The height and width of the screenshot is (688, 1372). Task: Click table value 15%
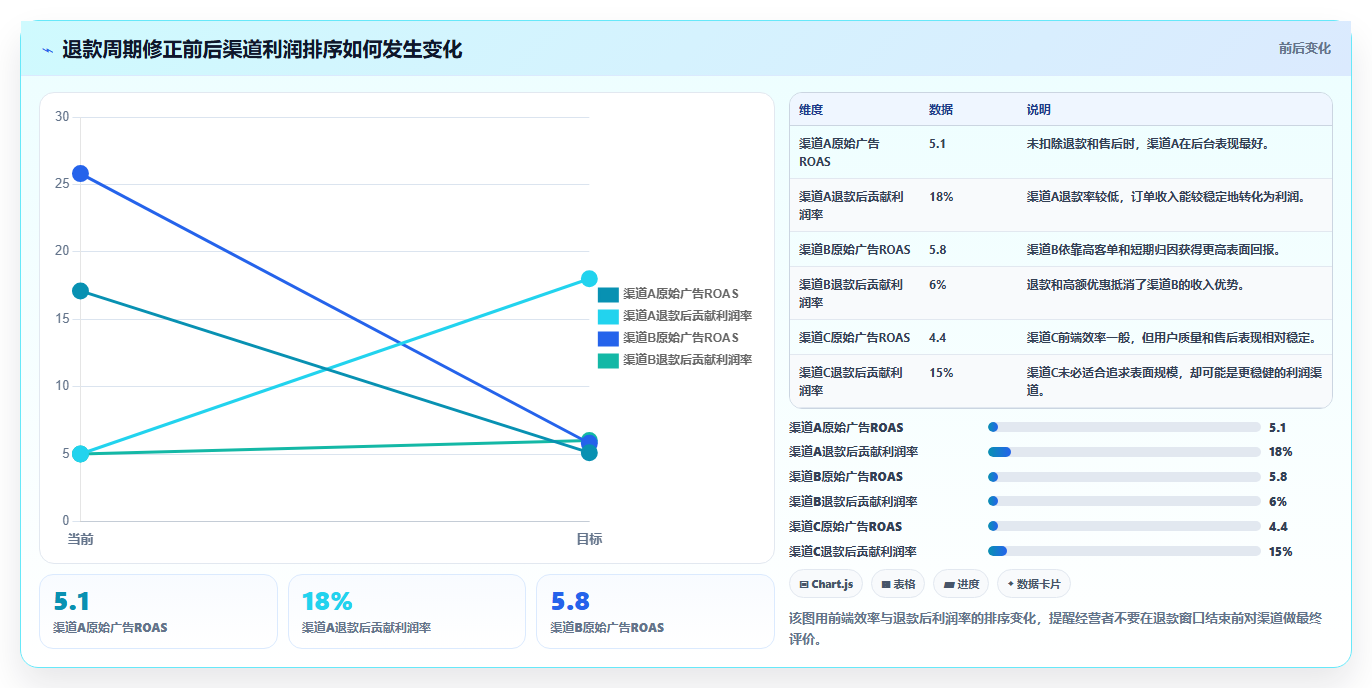941,373
